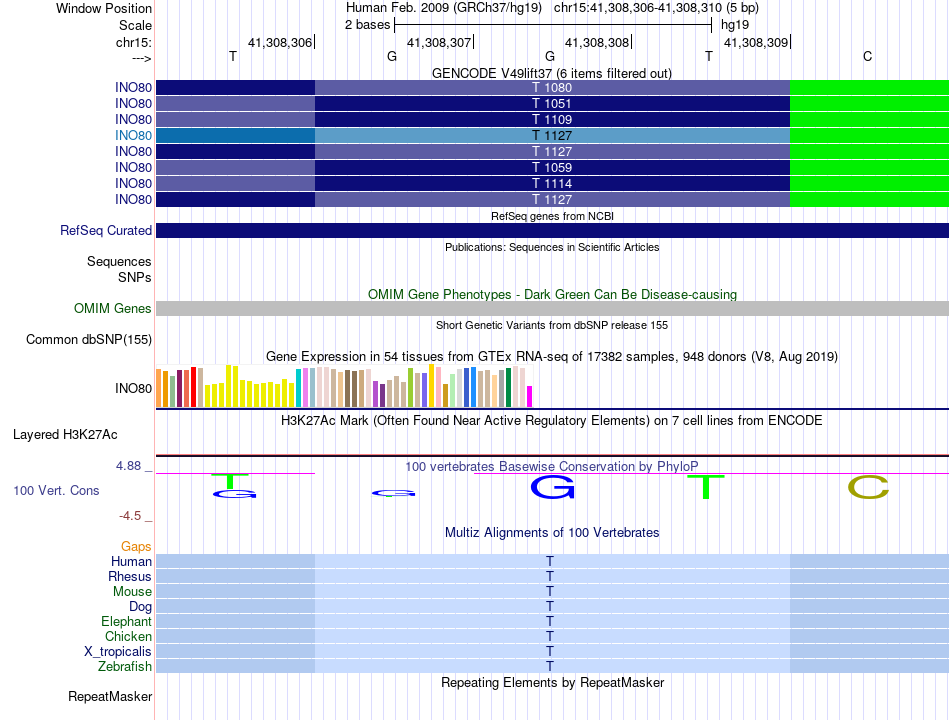Click the Repeating Elements by RepeatMasker title
950x720 pixels.
(552, 682)
